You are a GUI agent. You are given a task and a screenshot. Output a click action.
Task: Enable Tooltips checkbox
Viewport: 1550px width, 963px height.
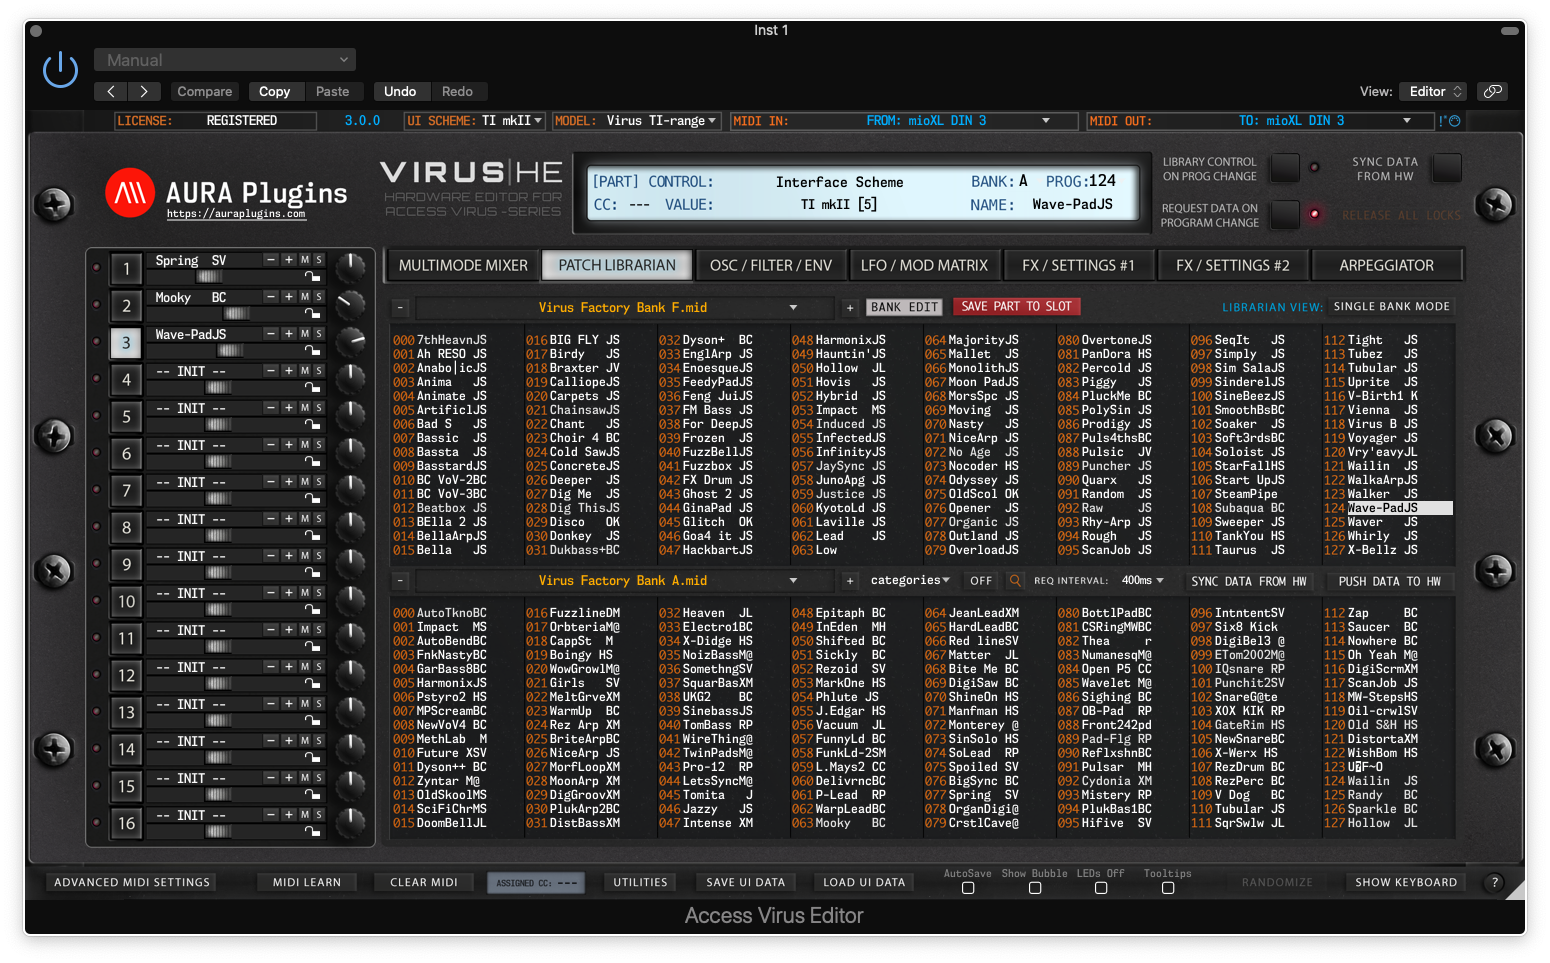click(x=1168, y=888)
